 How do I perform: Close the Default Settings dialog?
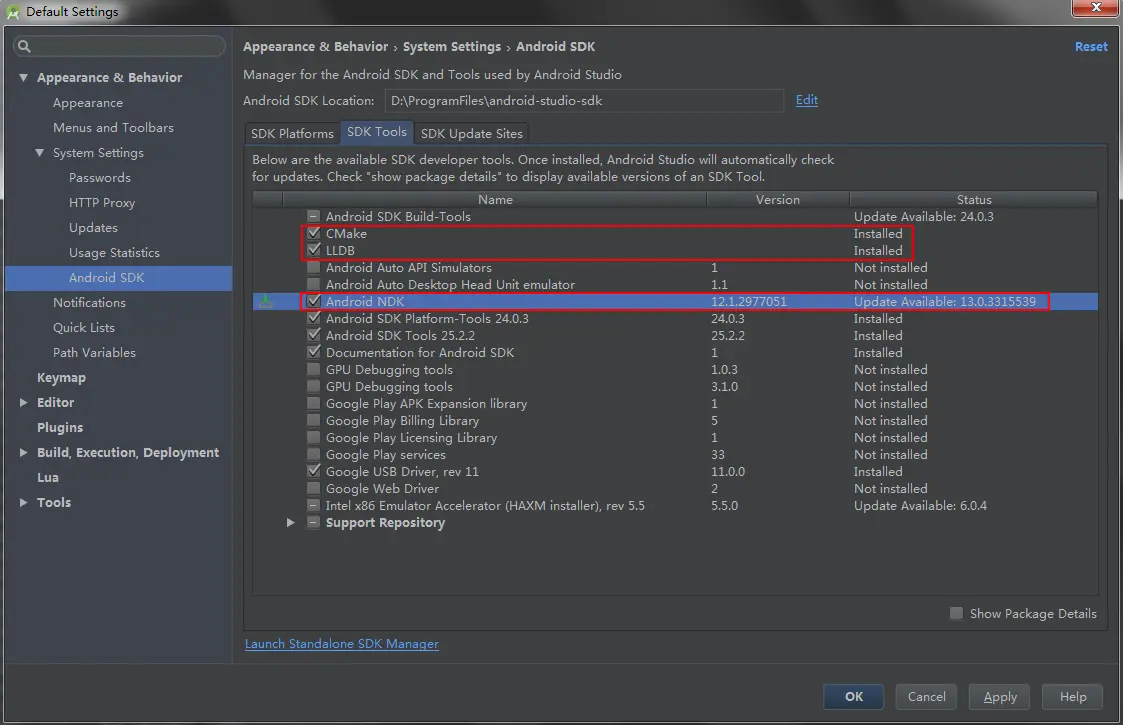pyautogui.click(x=1096, y=7)
